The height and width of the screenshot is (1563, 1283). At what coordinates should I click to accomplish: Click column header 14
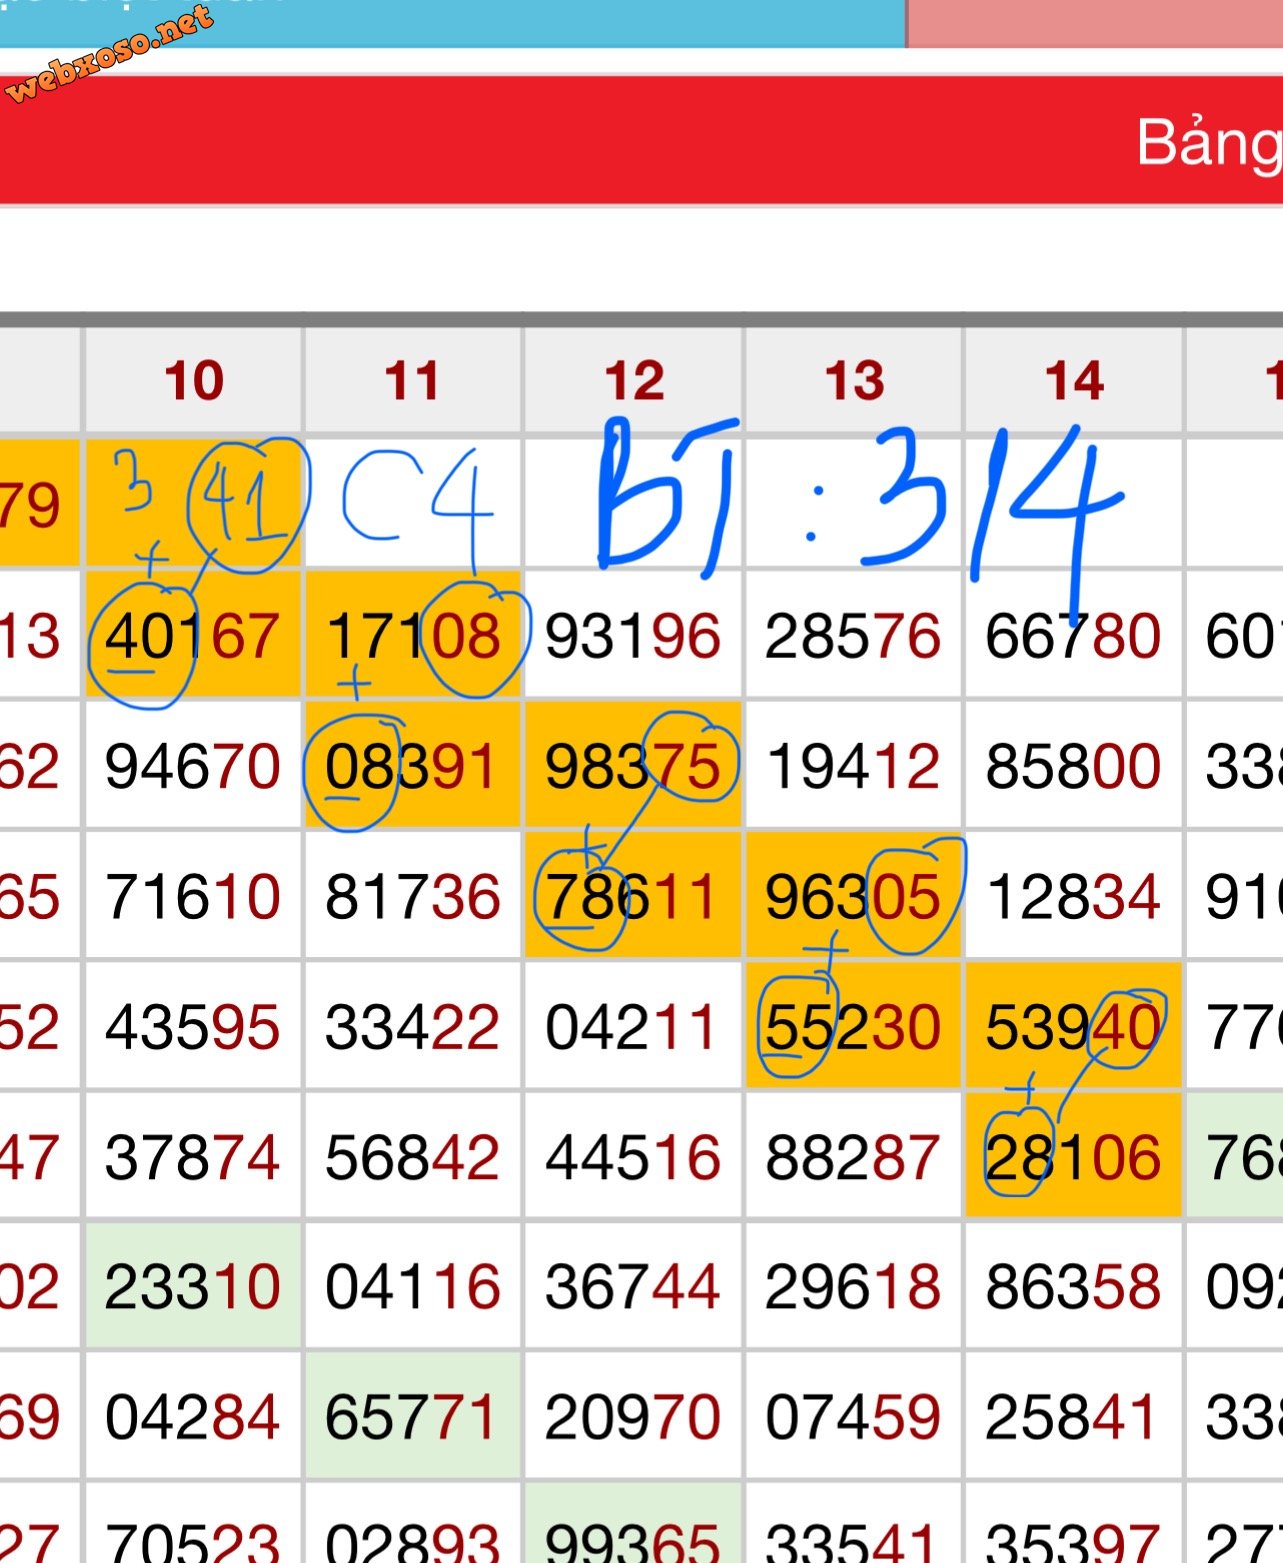point(1074,381)
